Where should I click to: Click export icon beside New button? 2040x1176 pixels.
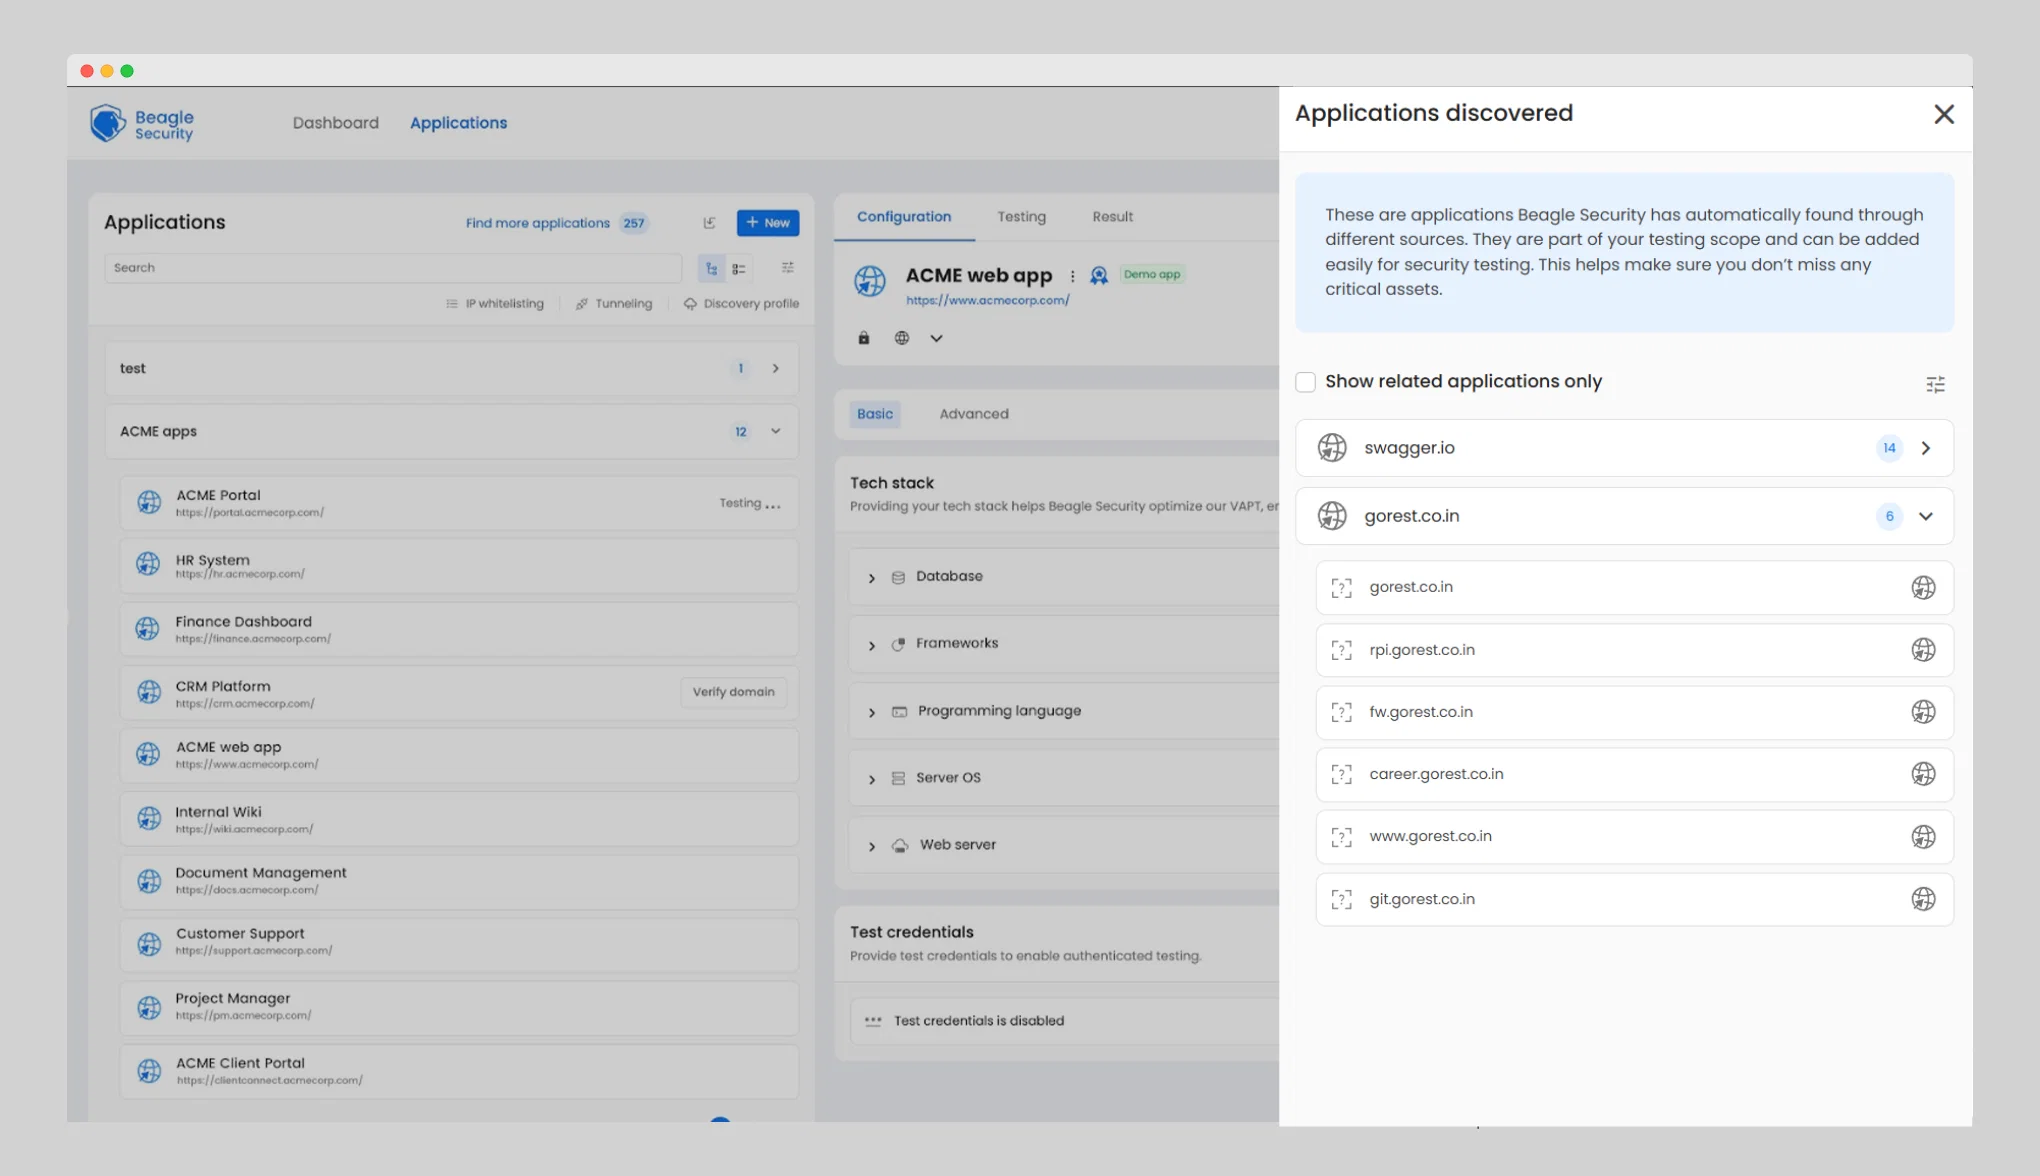[709, 223]
